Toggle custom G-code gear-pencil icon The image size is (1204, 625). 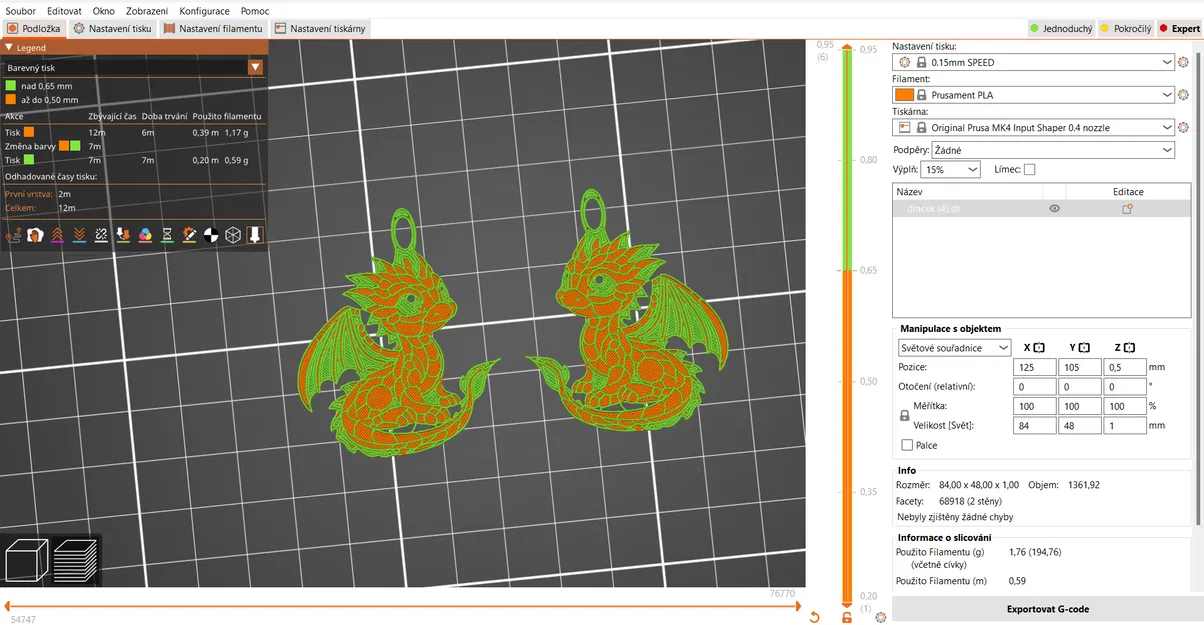tap(189, 235)
